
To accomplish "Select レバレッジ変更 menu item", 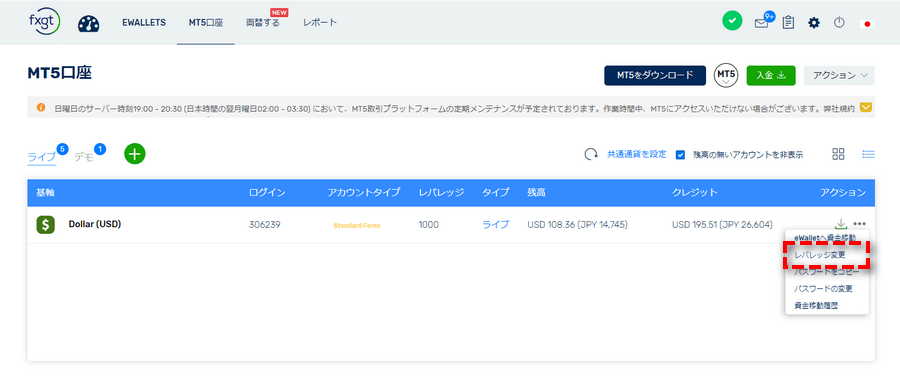I will point(820,254).
